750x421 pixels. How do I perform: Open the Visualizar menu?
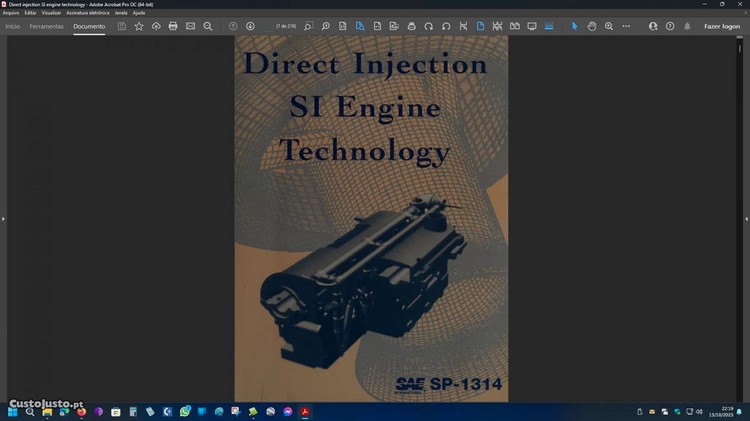click(51, 13)
